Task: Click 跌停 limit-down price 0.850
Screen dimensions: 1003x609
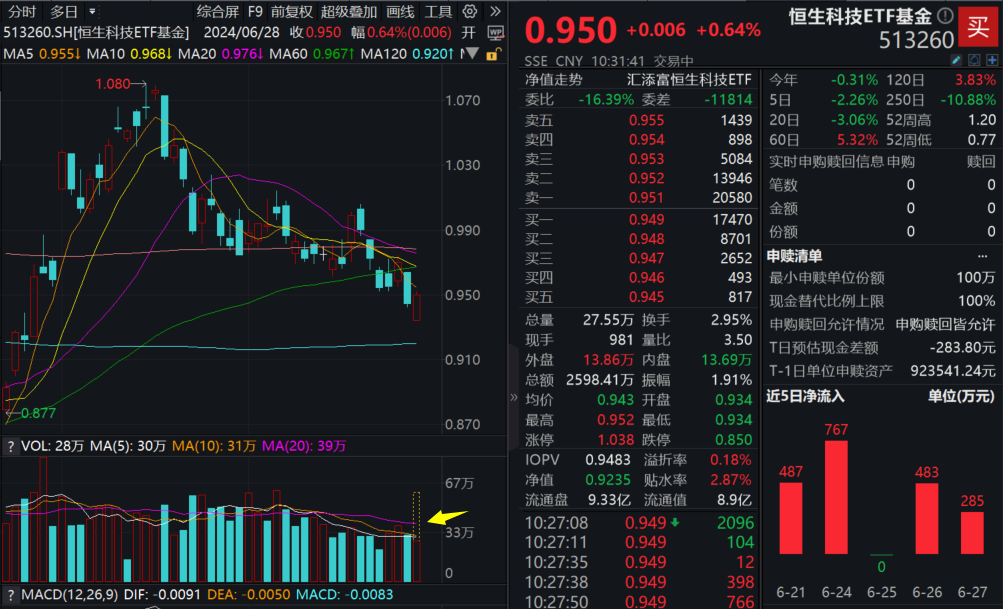Action: (734, 440)
